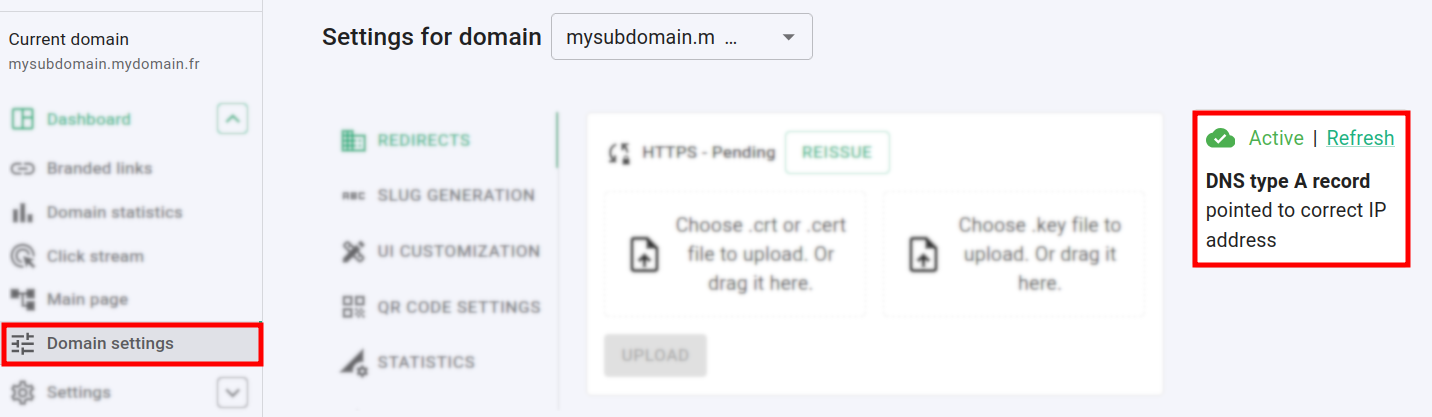Open the domain selector dropdown

point(682,37)
